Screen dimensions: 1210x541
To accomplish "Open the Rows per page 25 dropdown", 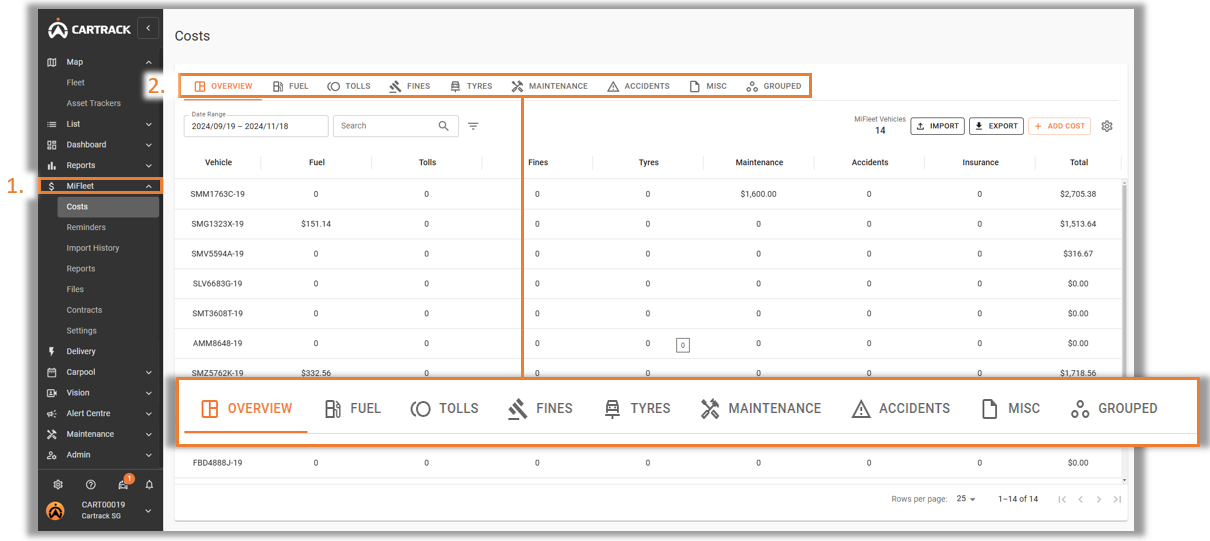I will pos(966,499).
